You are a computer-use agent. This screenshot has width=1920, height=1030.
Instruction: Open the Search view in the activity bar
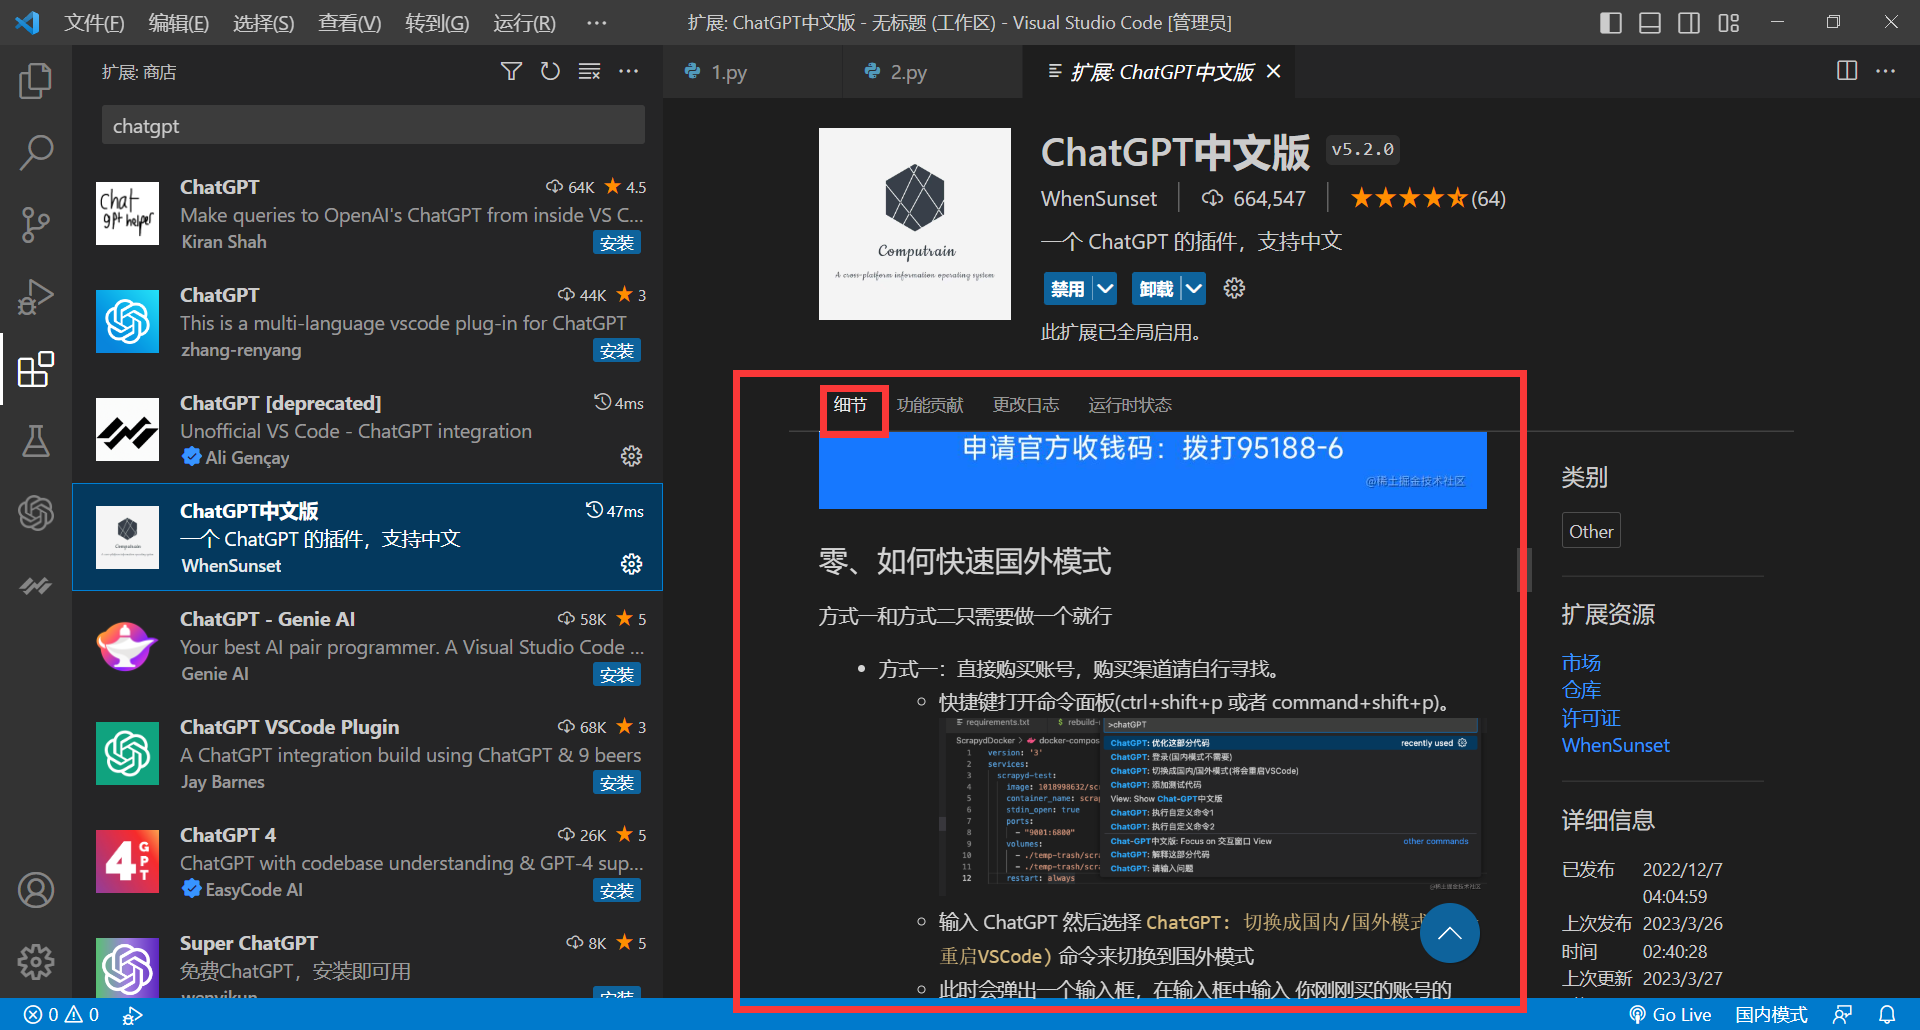(x=36, y=152)
